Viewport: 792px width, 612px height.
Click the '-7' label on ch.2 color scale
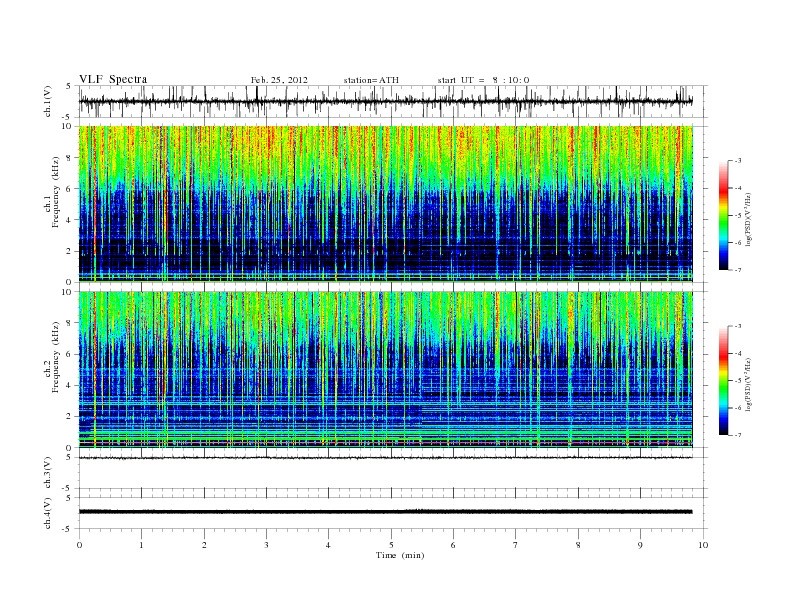(x=737, y=435)
